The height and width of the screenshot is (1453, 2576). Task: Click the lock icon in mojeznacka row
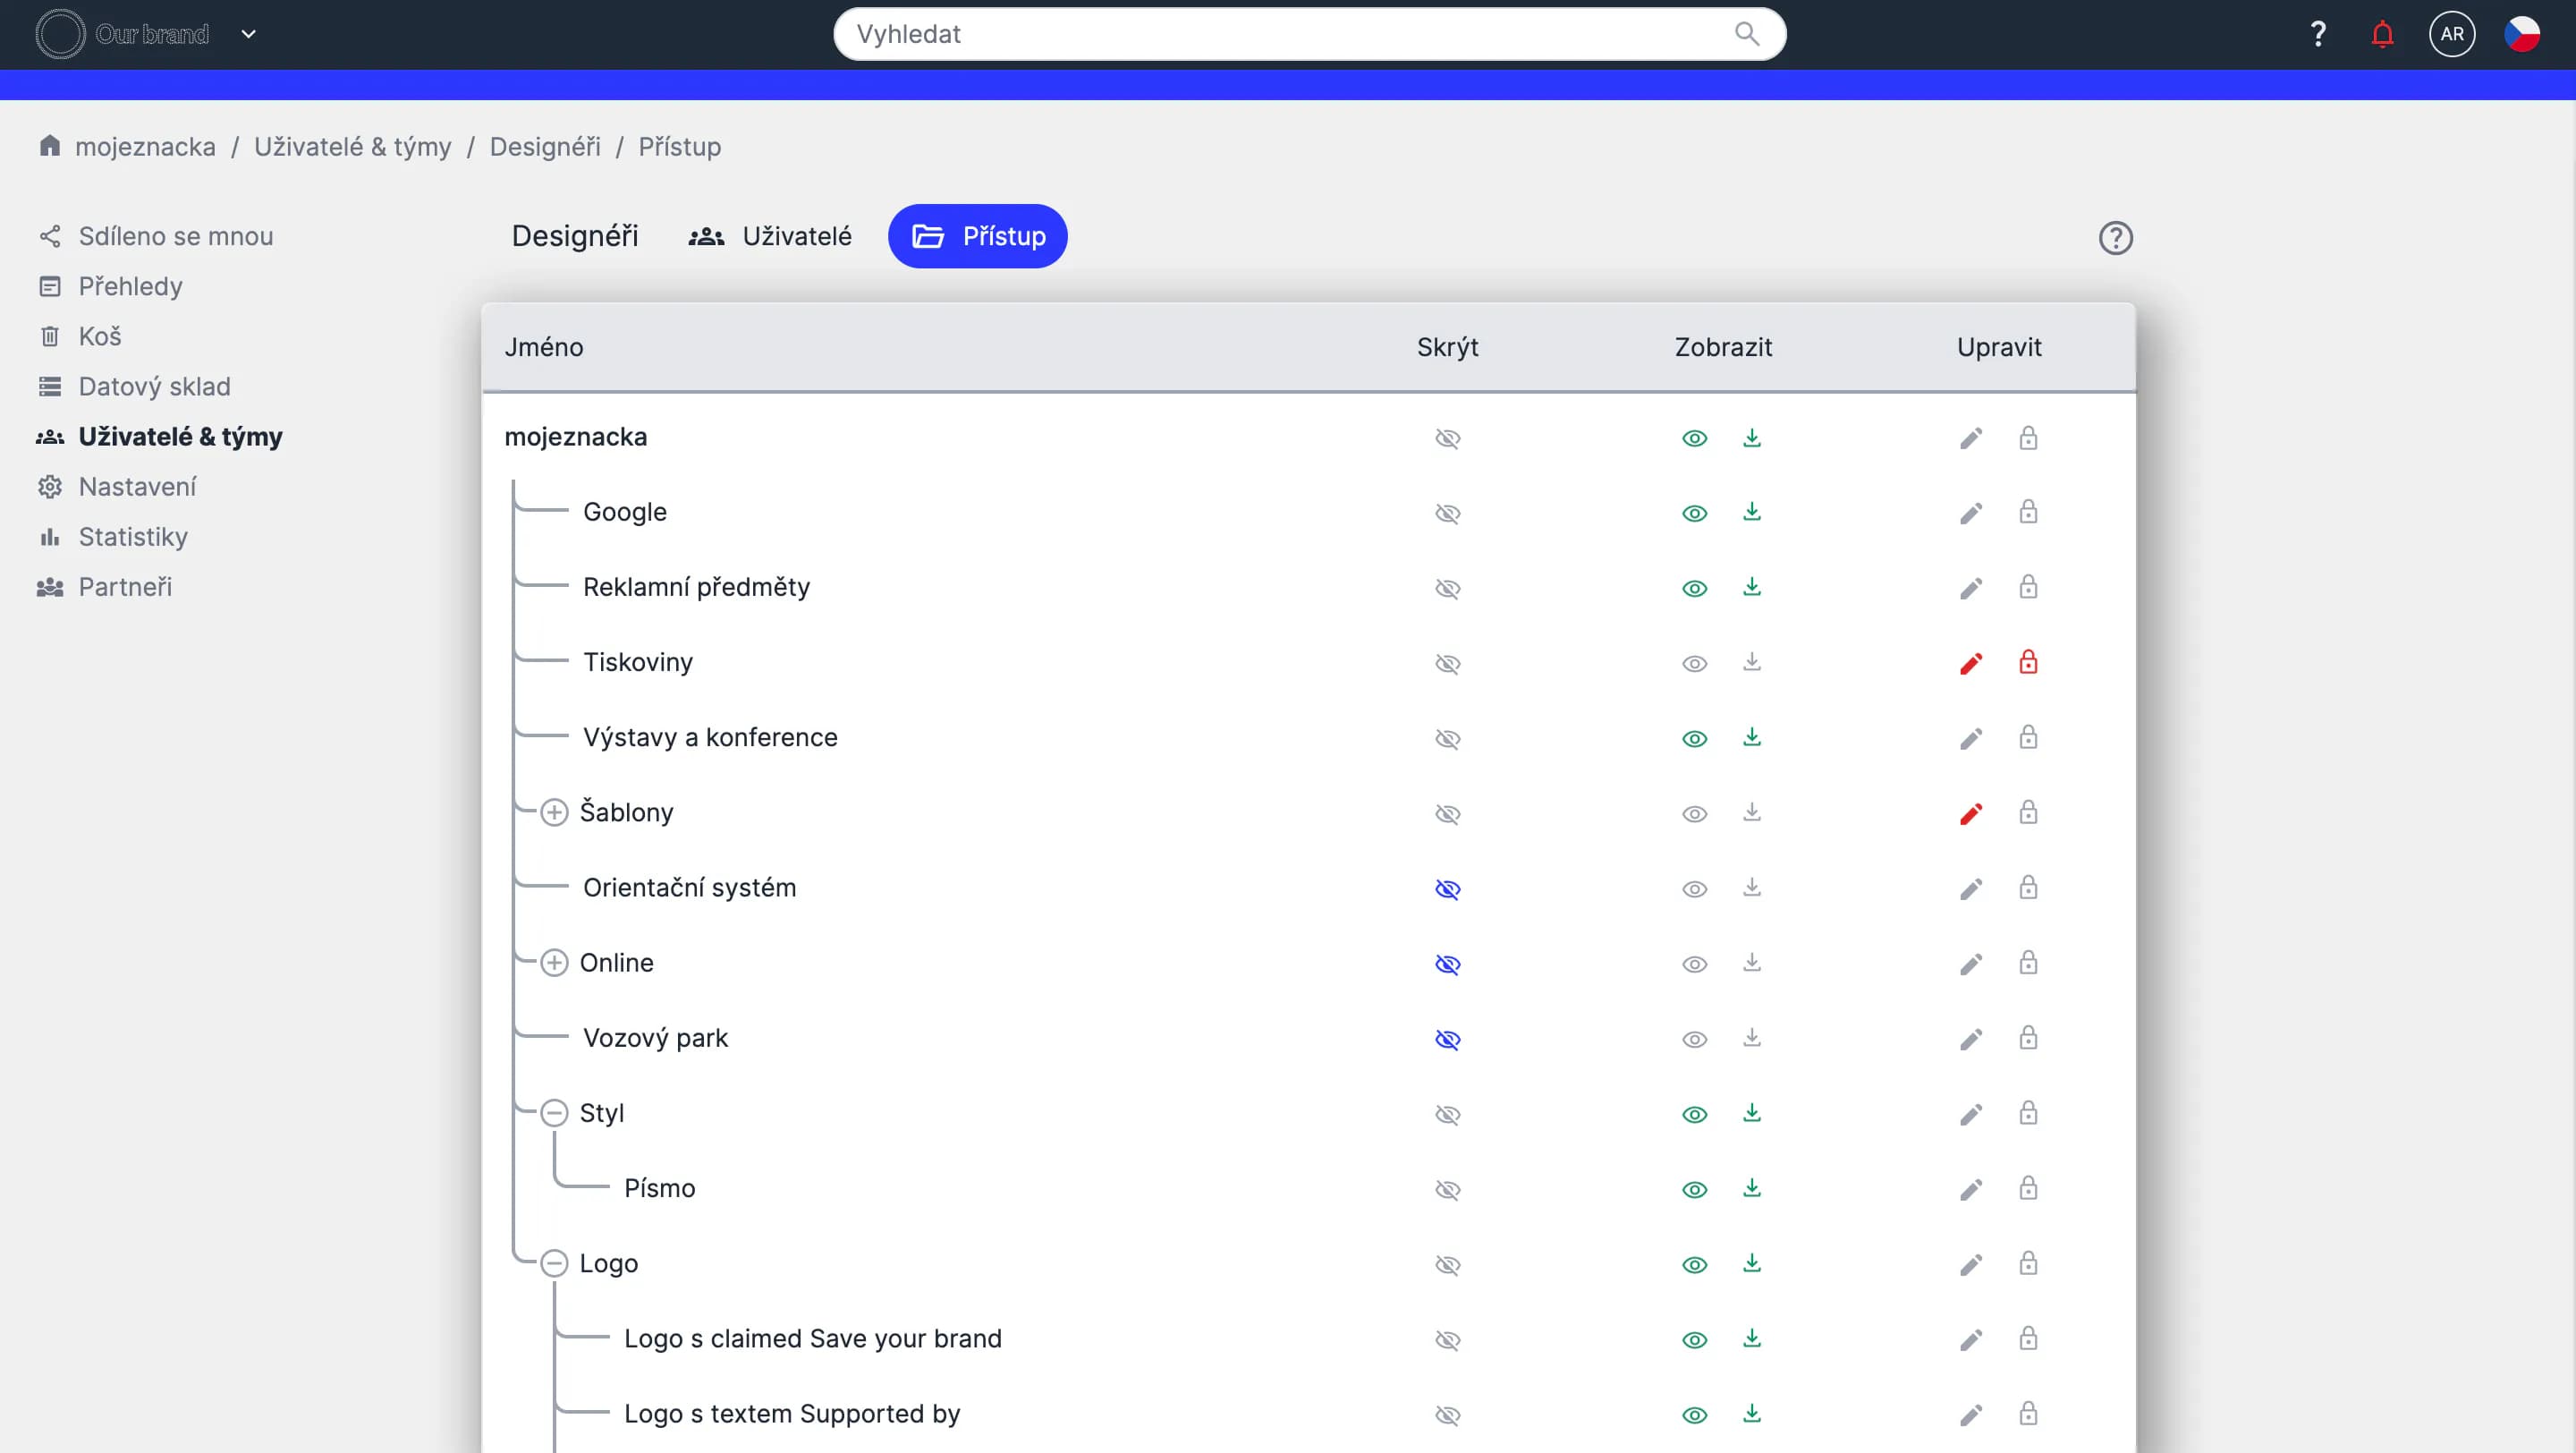point(2027,438)
